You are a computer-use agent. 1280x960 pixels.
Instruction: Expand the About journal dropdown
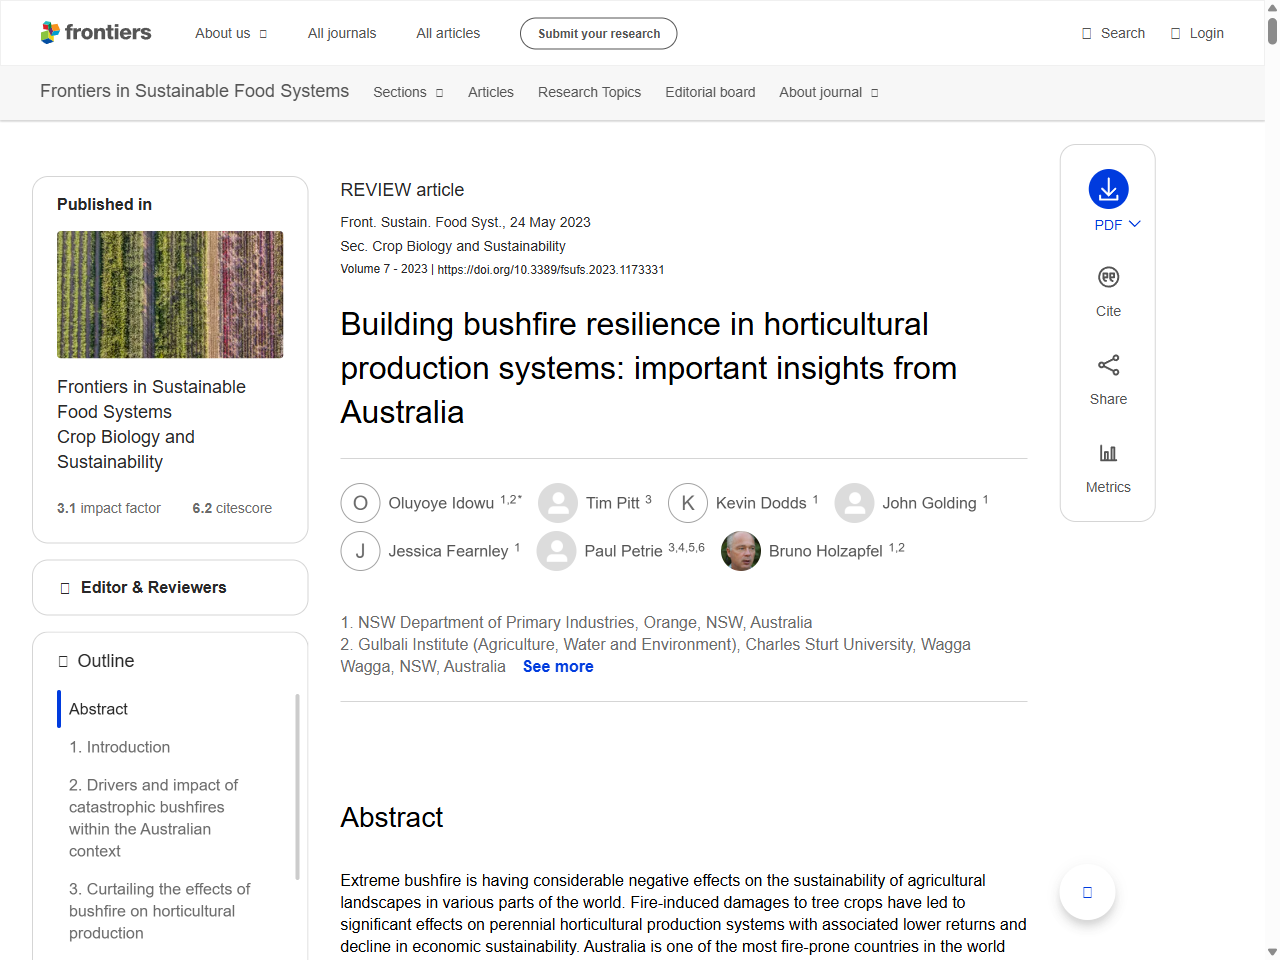tap(829, 92)
